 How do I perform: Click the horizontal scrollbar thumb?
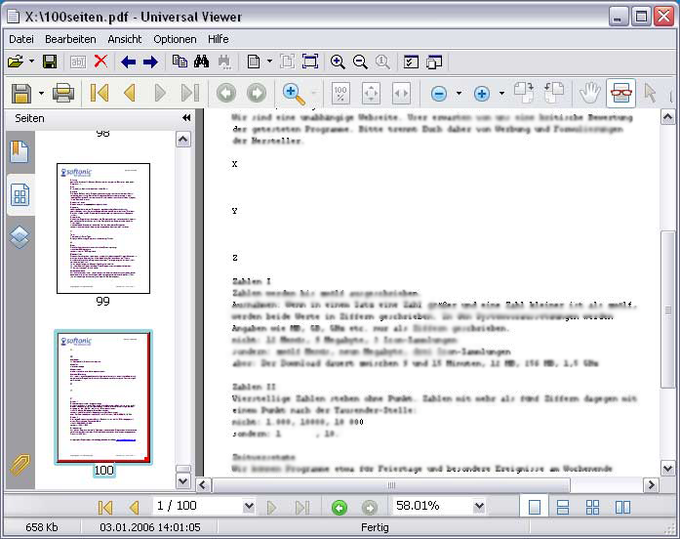391,485
